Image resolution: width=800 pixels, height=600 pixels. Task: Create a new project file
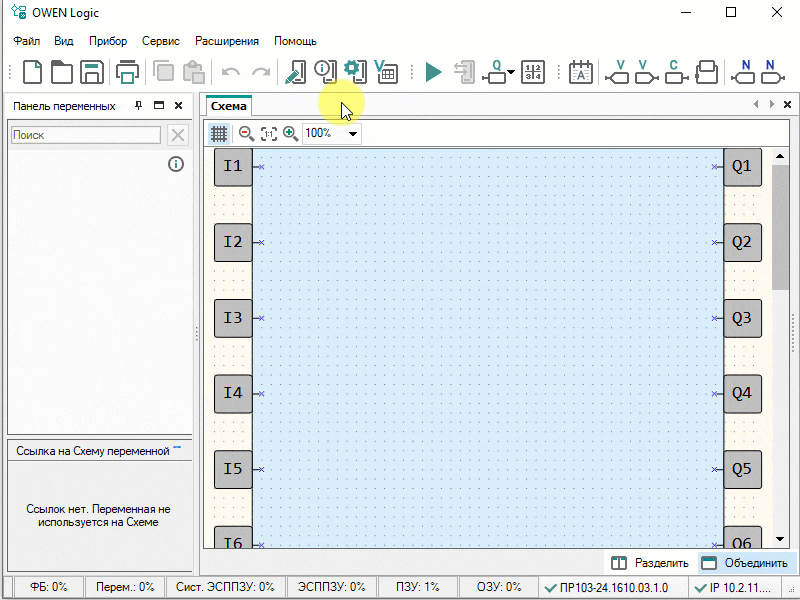click(33, 71)
